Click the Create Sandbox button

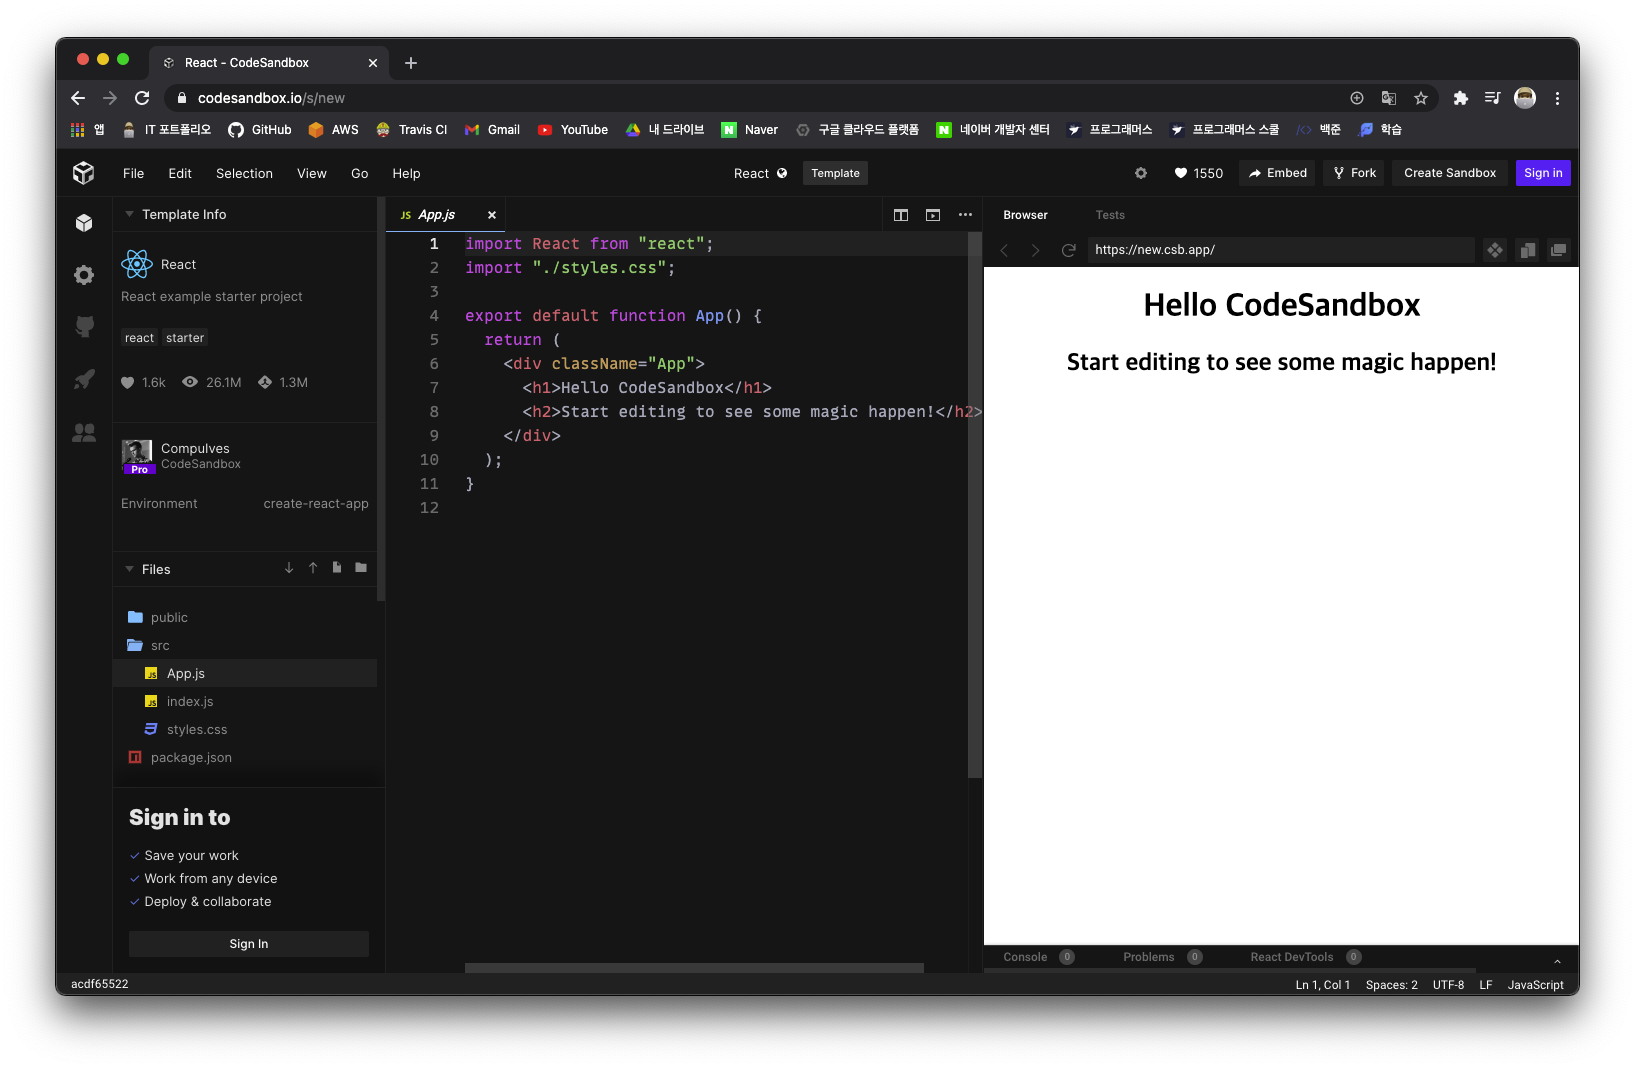[x=1450, y=173]
